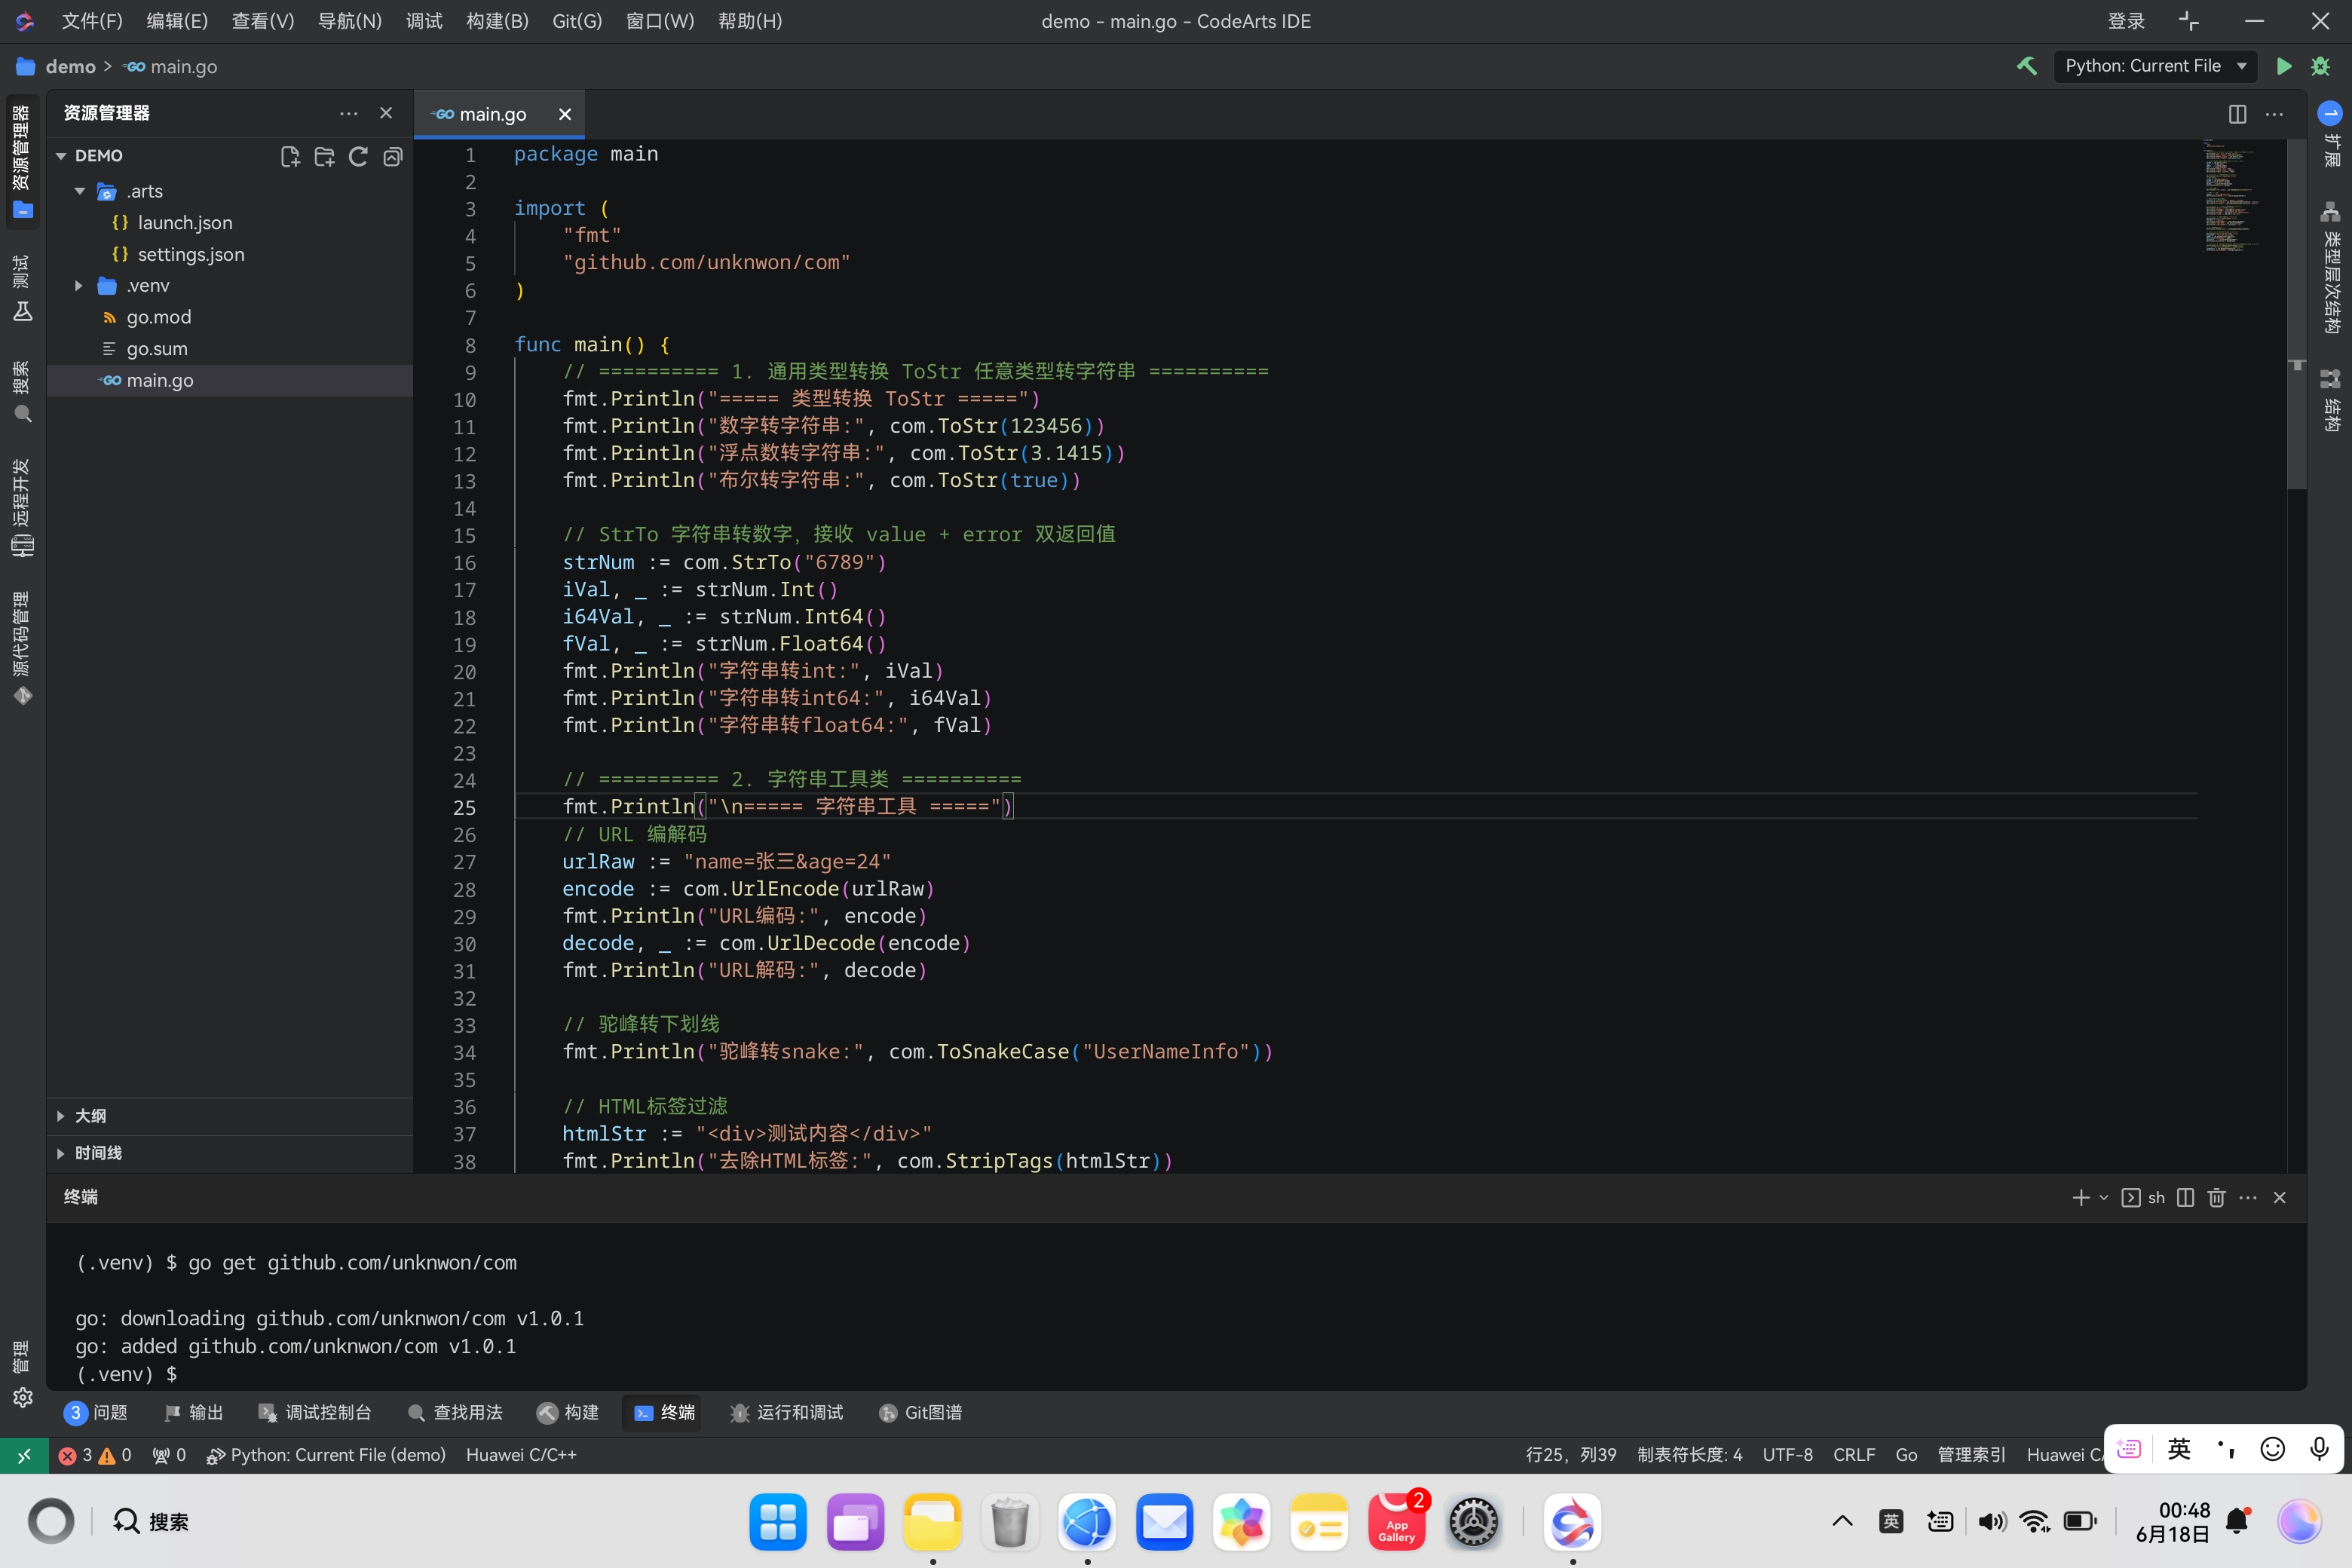Open the 文件(F) menu
Screen dimensions: 2352x1568
pyautogui.click(x=92, y=21)
